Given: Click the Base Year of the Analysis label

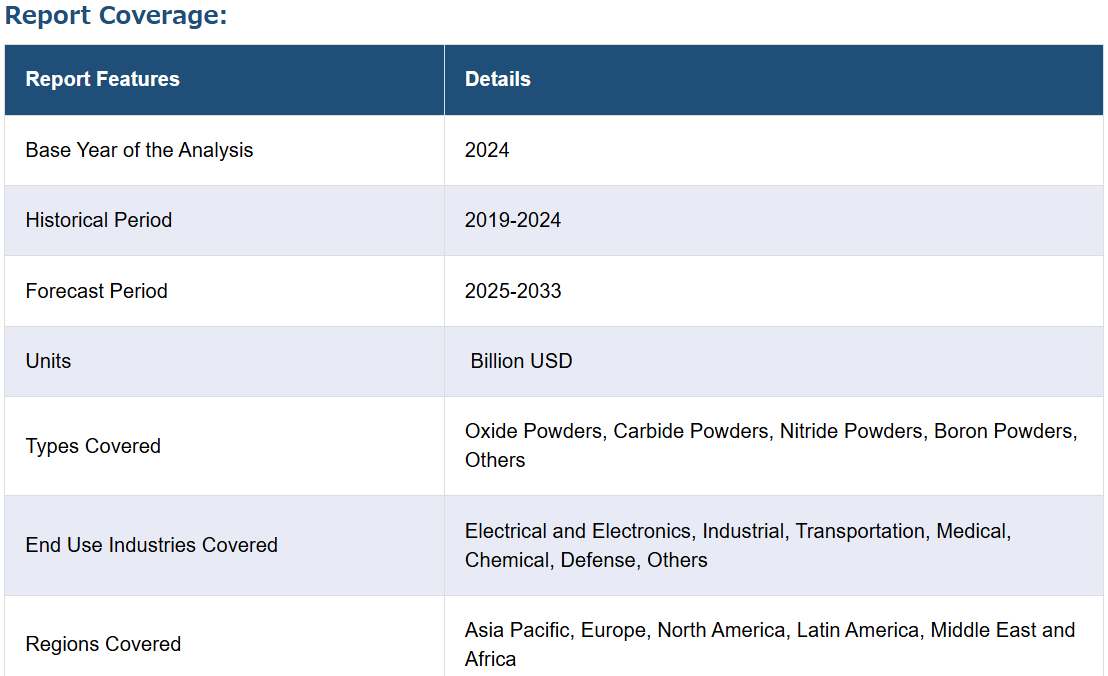Looking at the screenshot, I should [139, 150].
